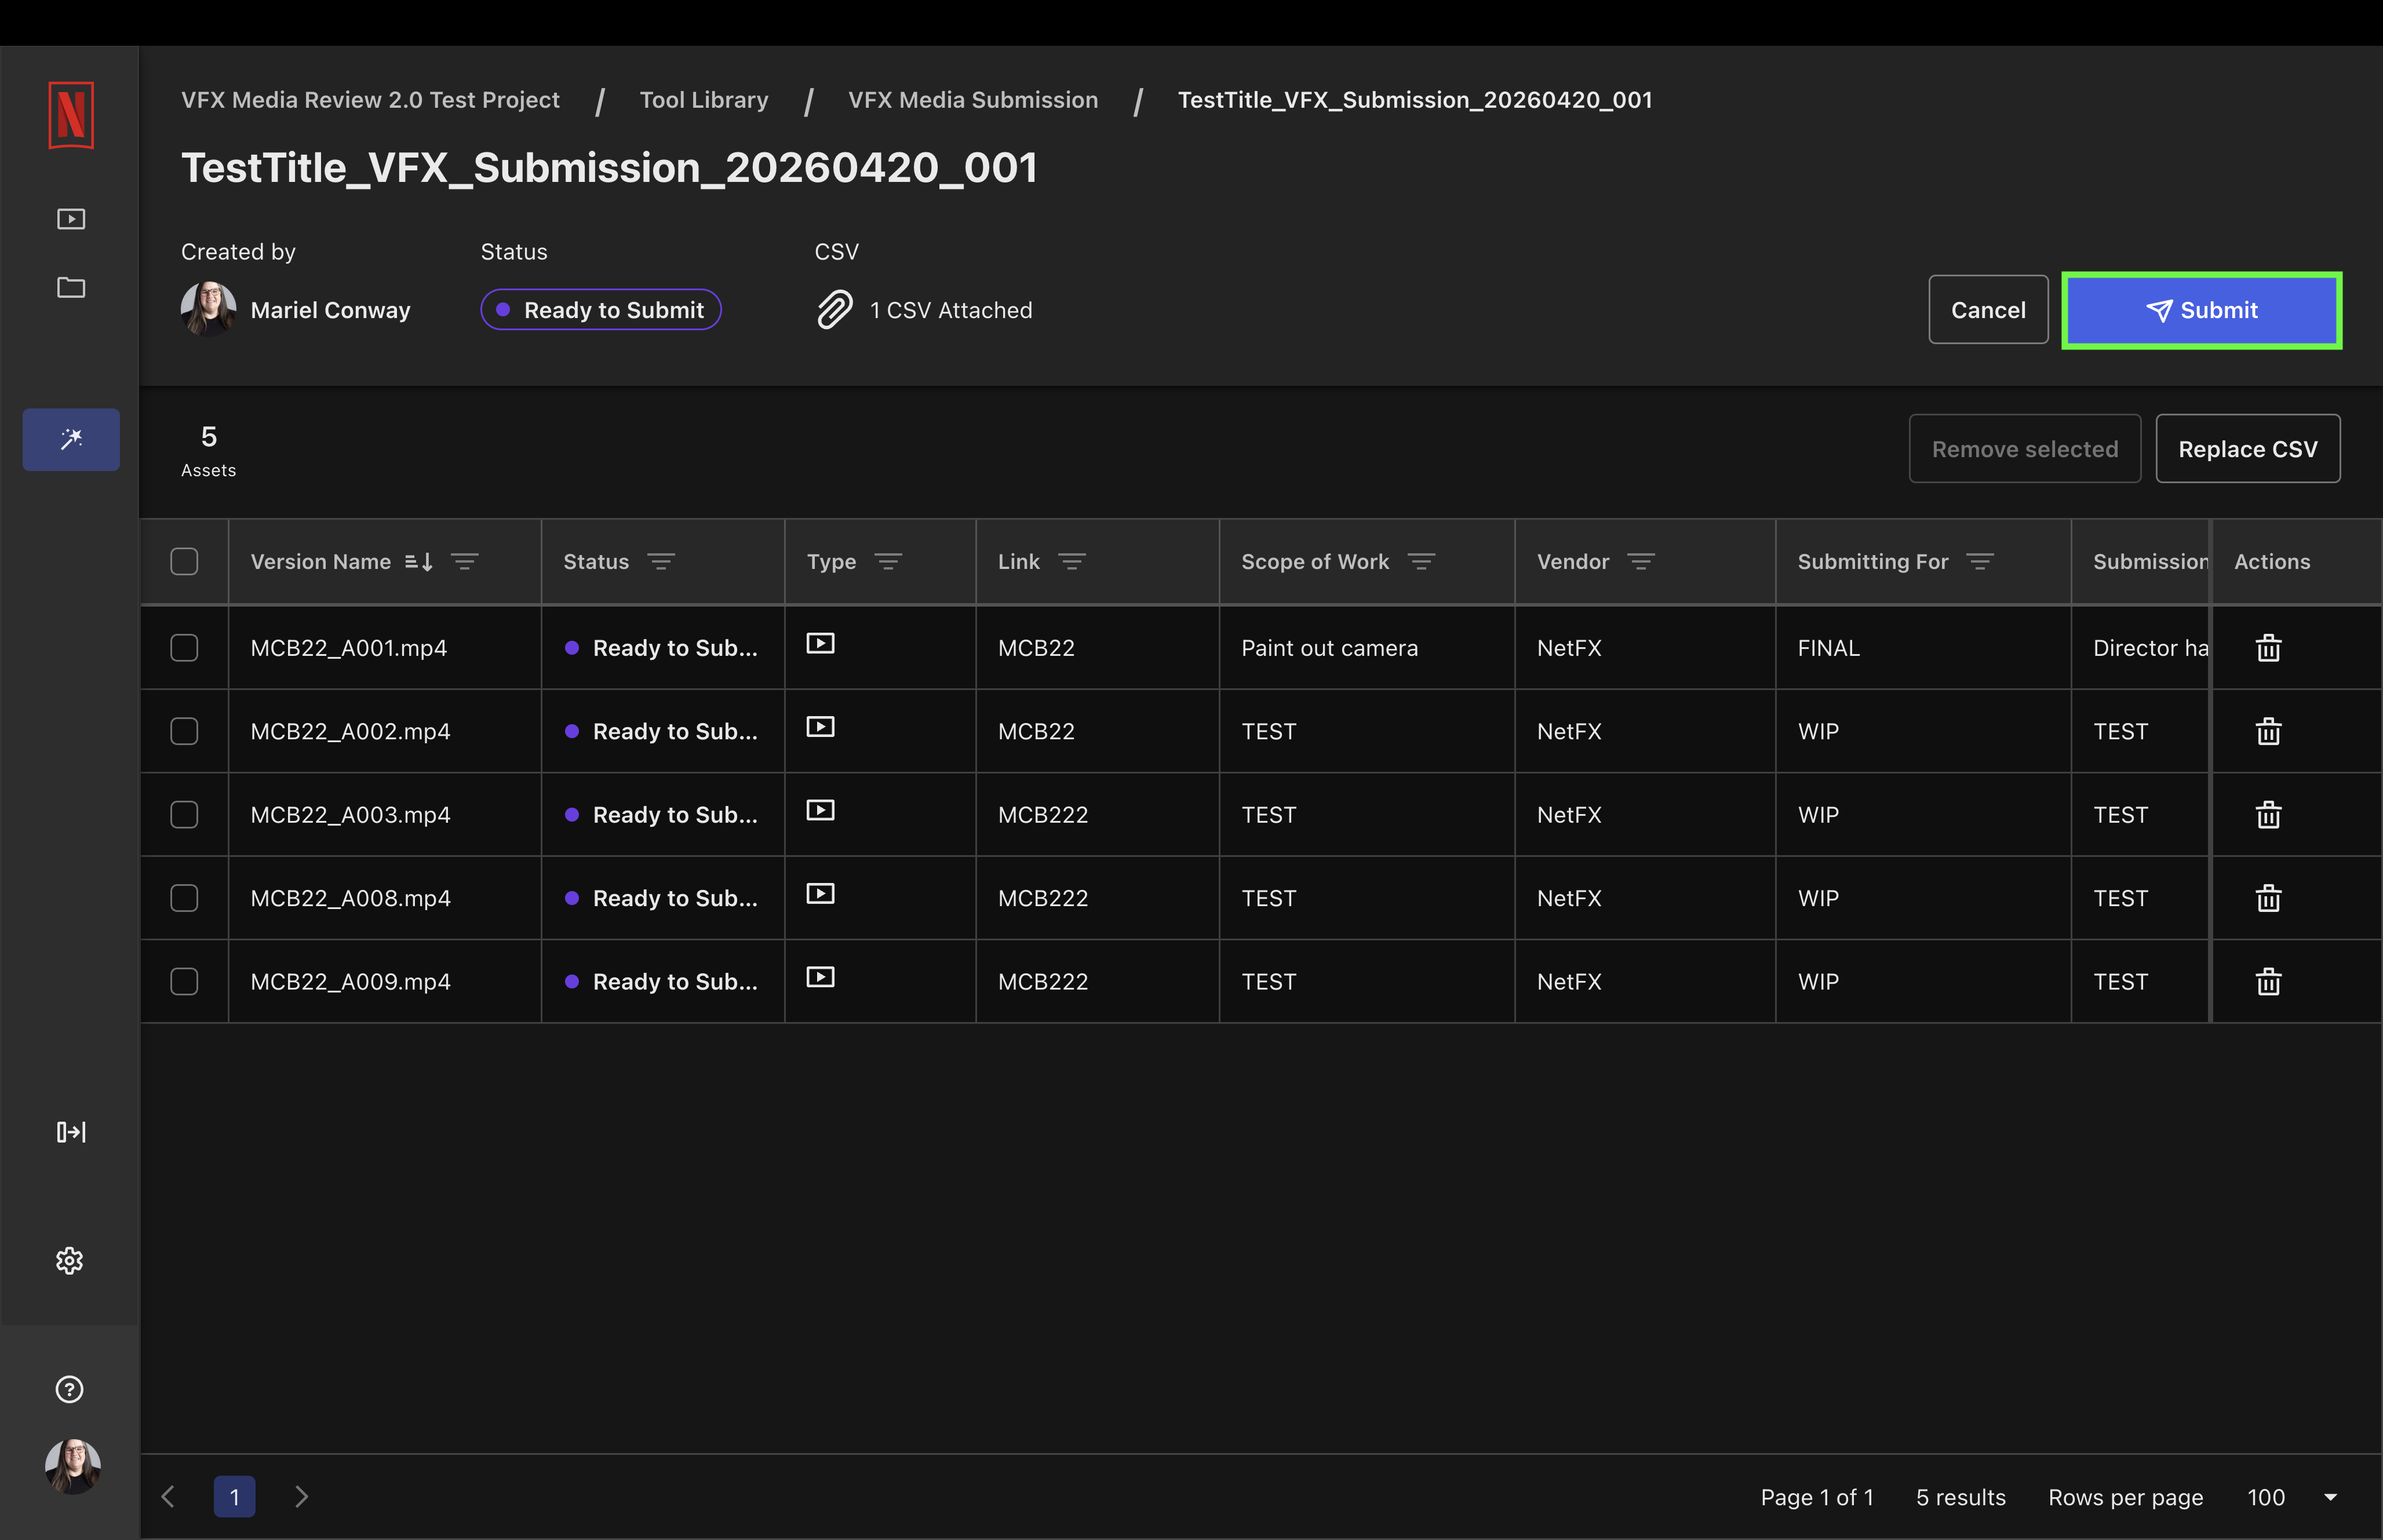Filter the Vendor column
Screen dimensions: 2383x1540
(x=1641, y=562)
